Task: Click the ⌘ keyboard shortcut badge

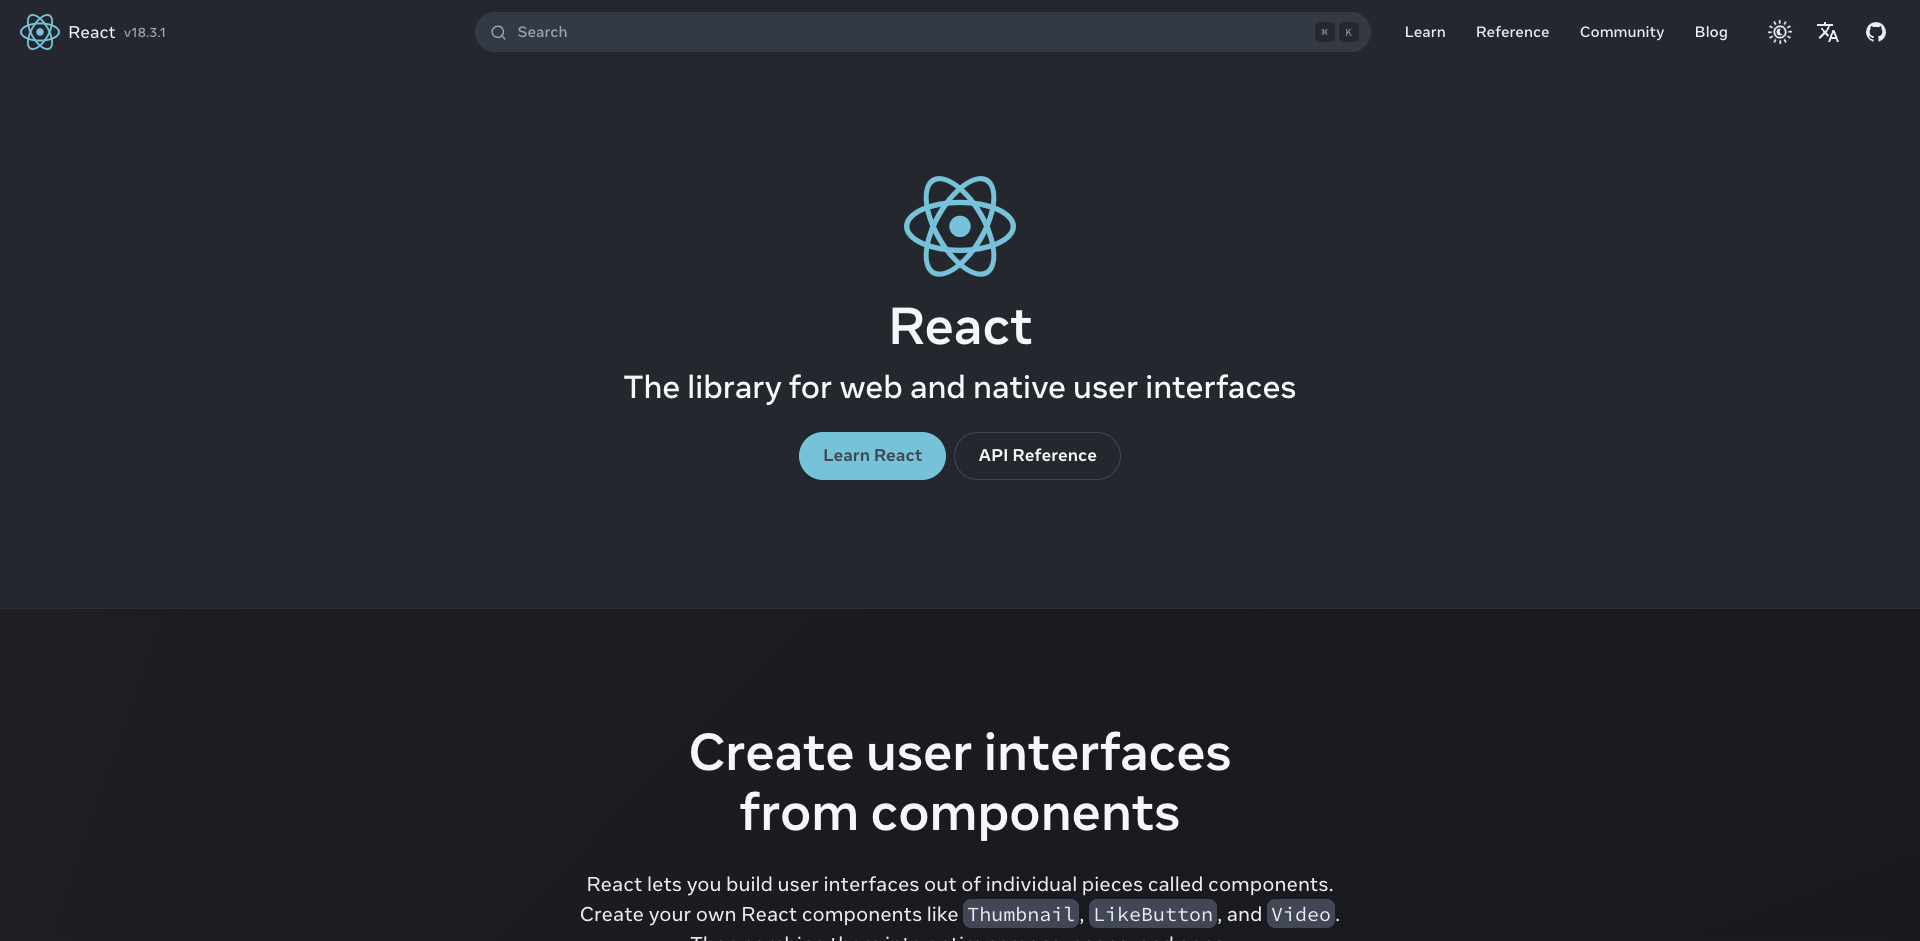Action: (1324, 32)
